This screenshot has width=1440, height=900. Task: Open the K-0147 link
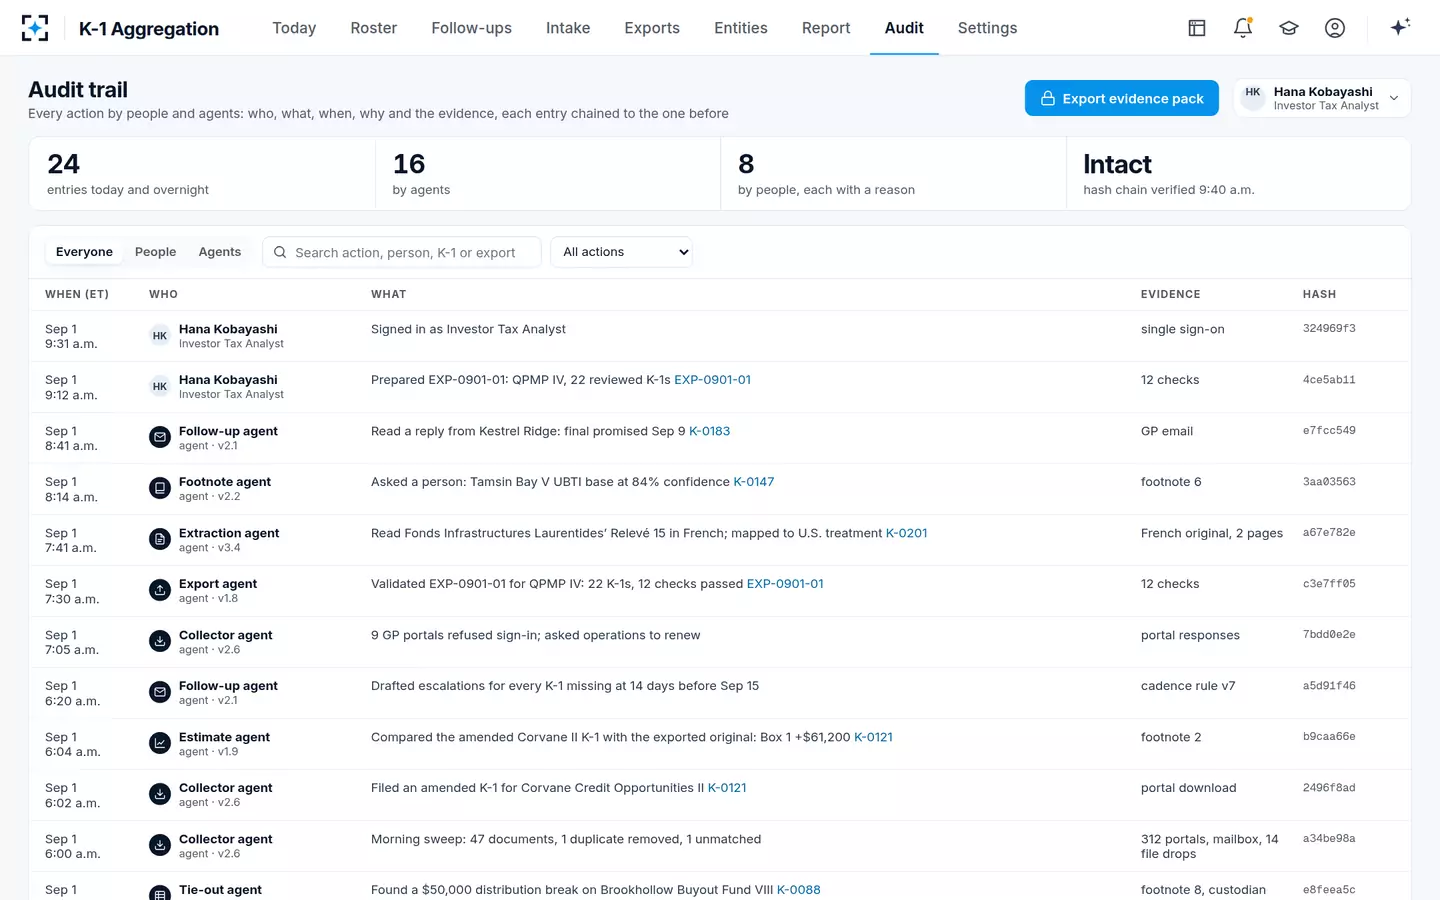(x=754, y=482)
